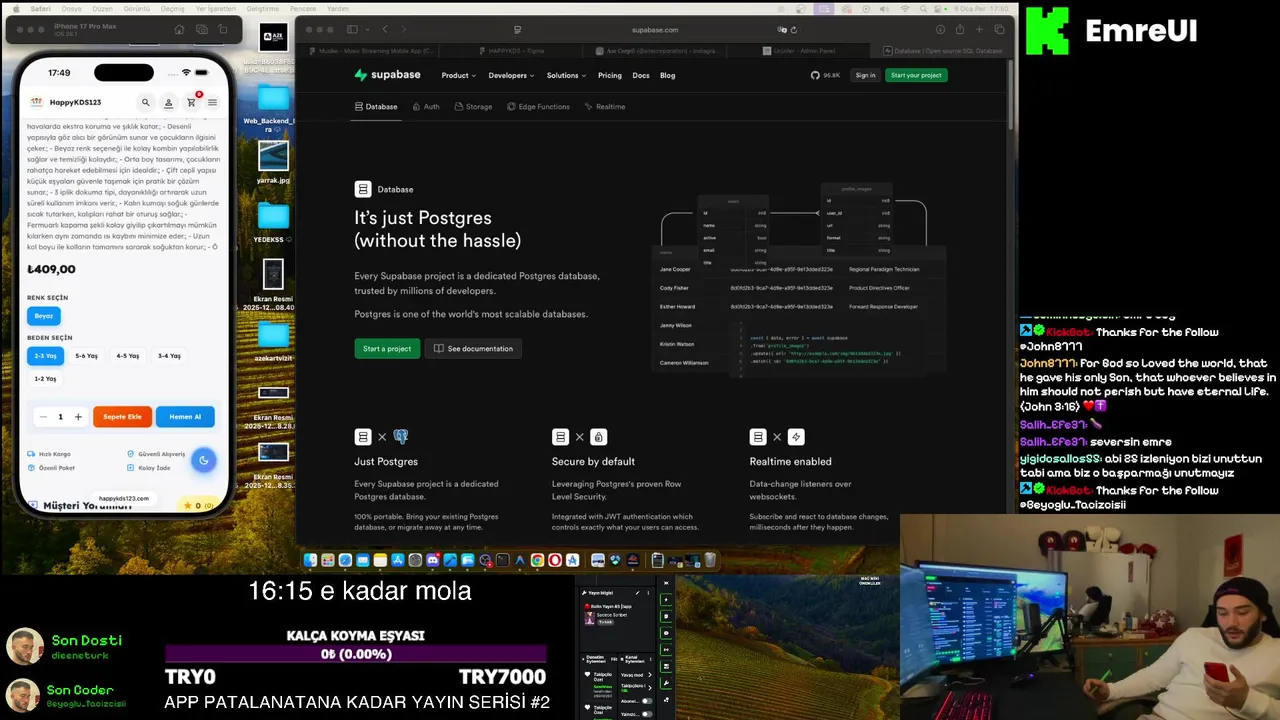Expand the Product dropdown menu
Viewport: 1280px width, 720px height.
tap(458, 75)
